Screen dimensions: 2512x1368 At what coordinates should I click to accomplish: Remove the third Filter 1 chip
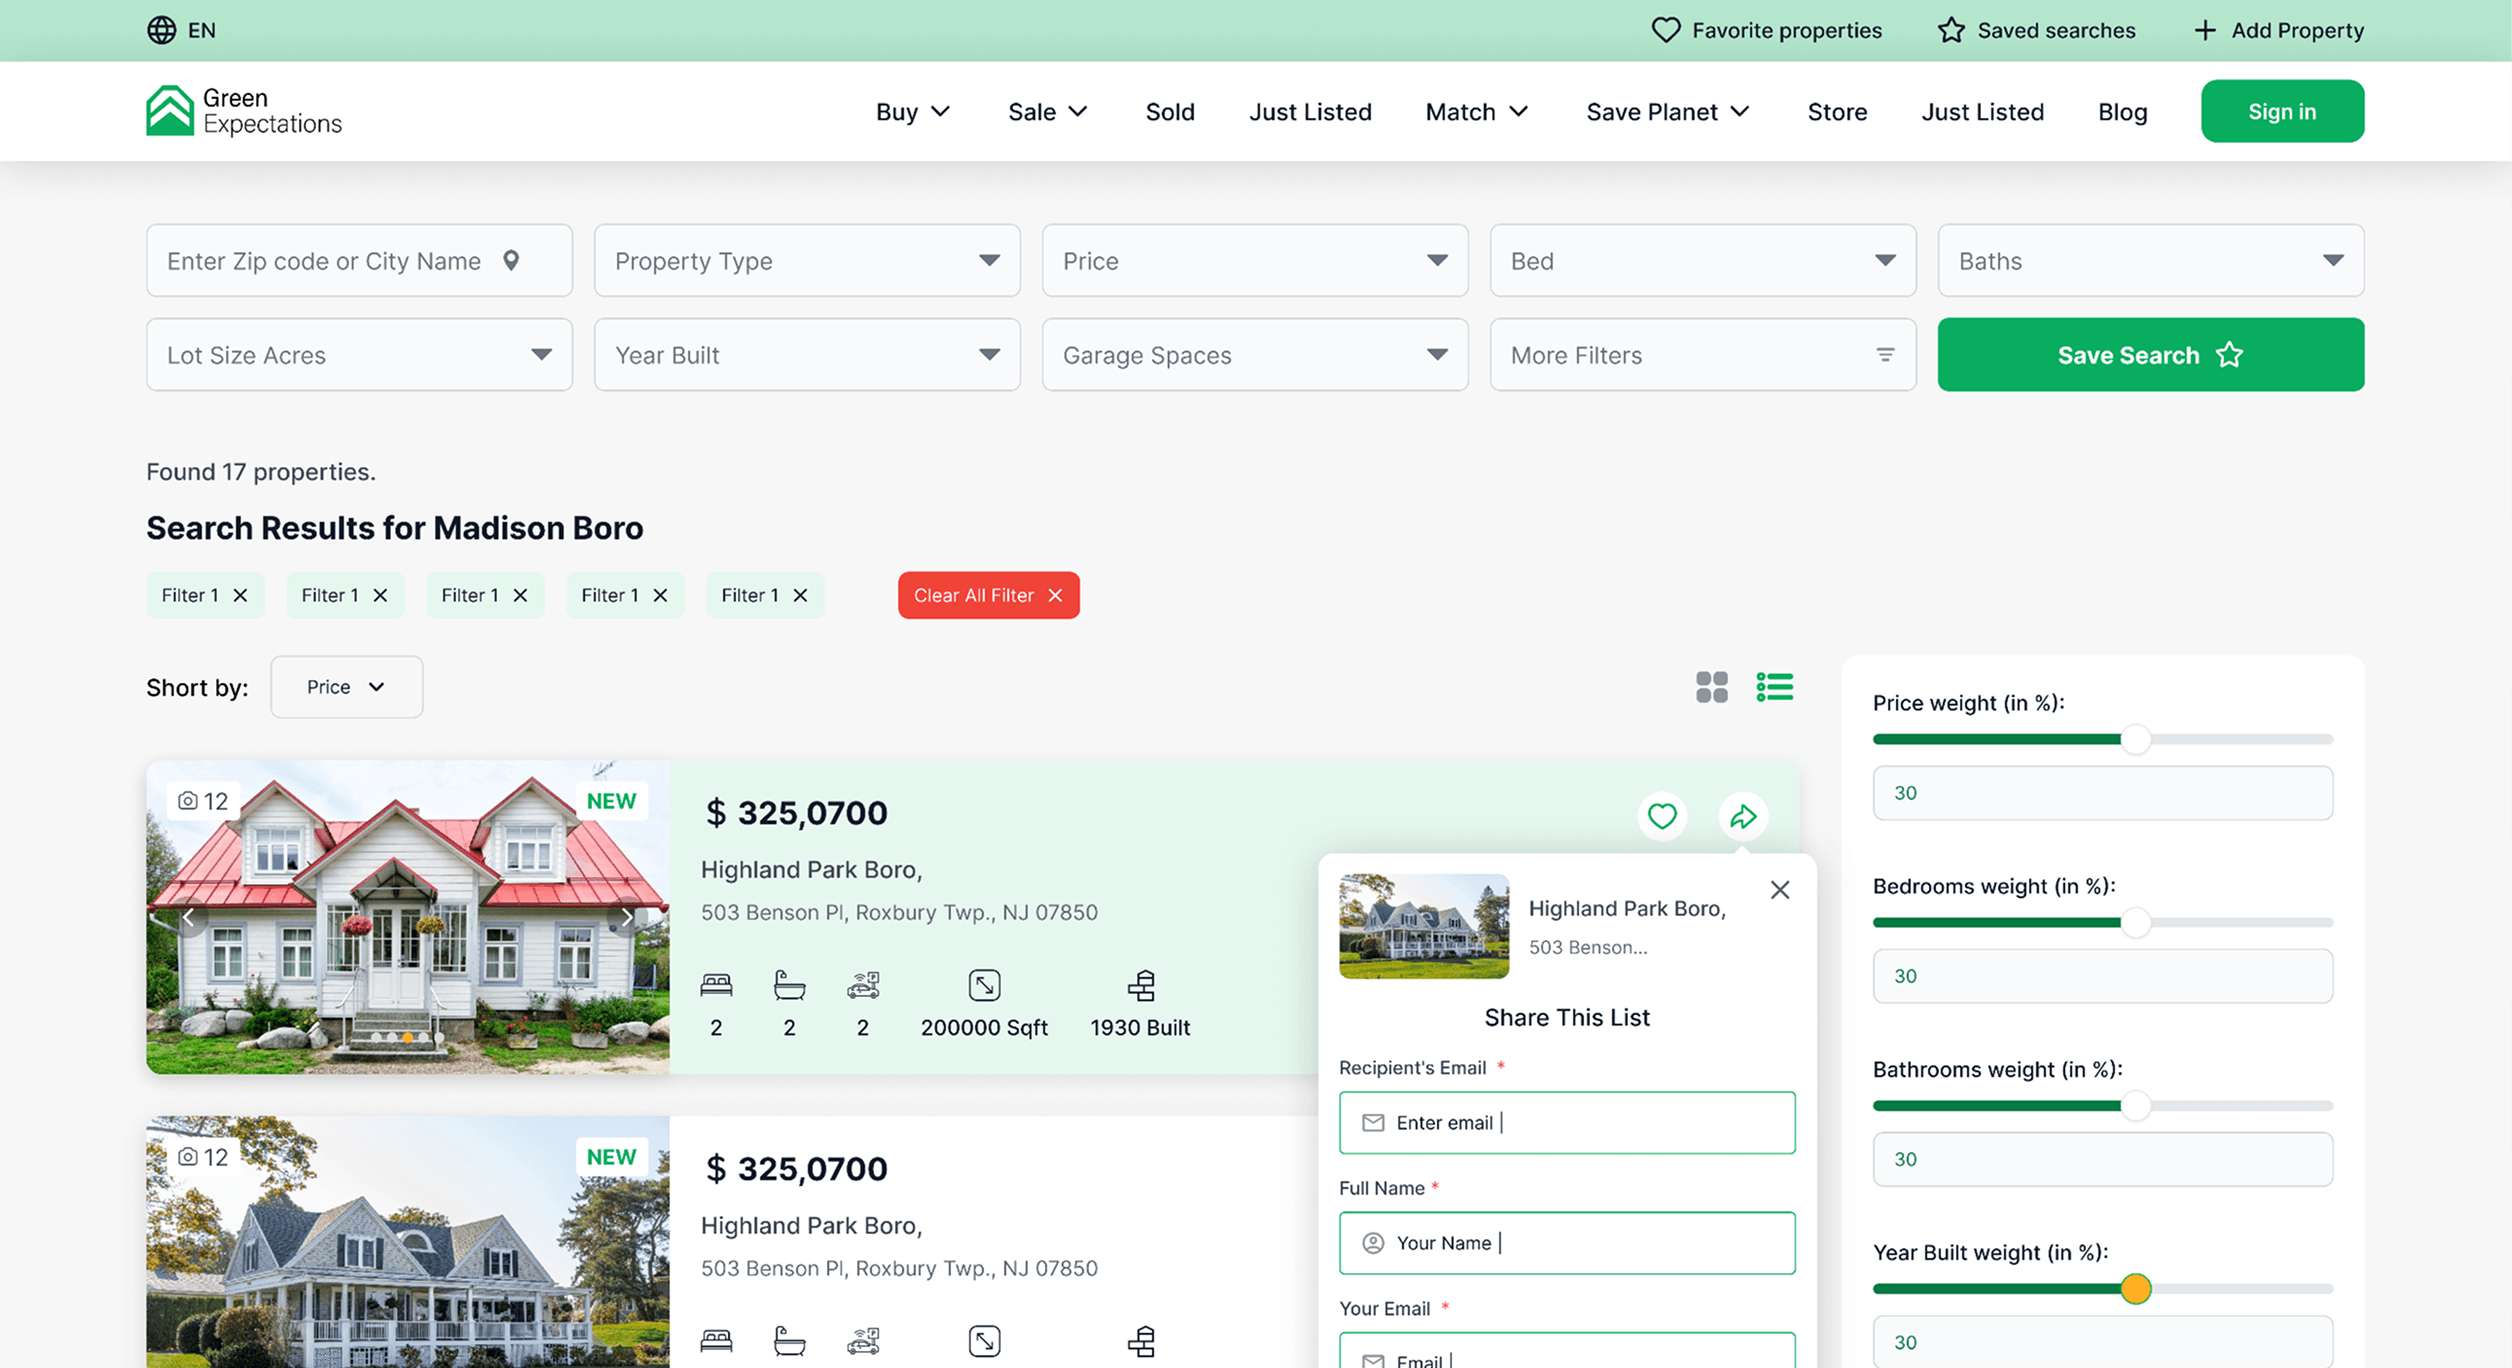(520, 596)
